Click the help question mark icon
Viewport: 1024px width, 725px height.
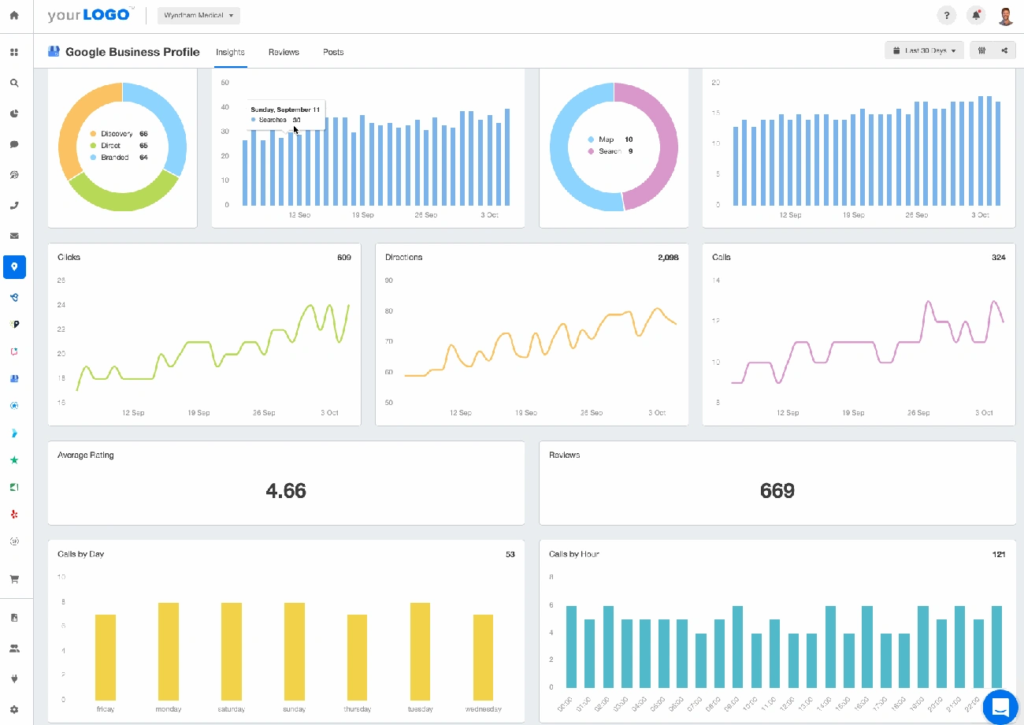[945, 16]
